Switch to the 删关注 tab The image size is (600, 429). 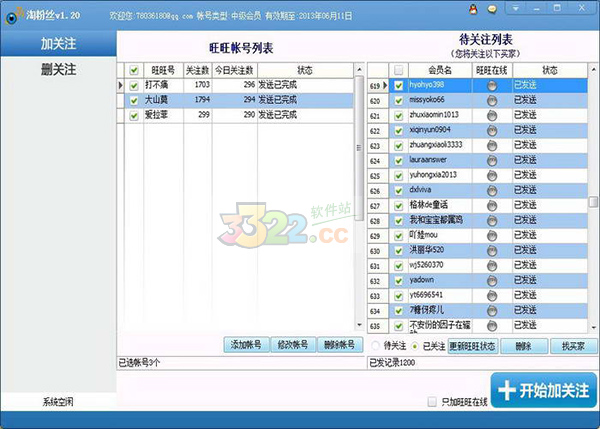[58, 70]
